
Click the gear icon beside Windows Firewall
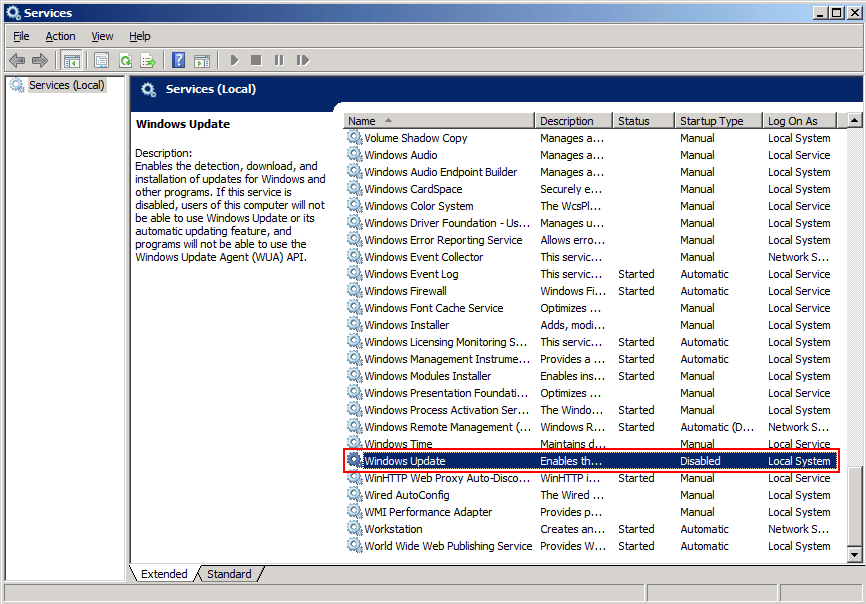(354, 290)
